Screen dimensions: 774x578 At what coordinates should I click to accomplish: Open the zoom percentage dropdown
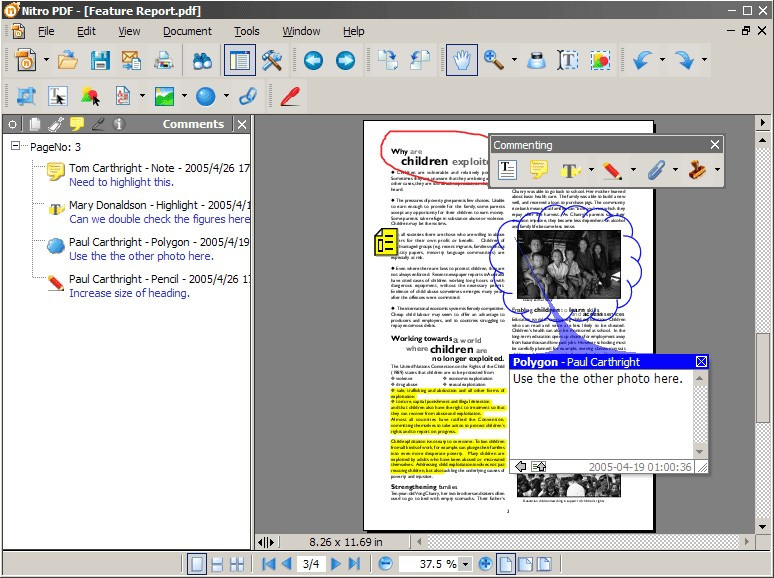coord(465,564)
